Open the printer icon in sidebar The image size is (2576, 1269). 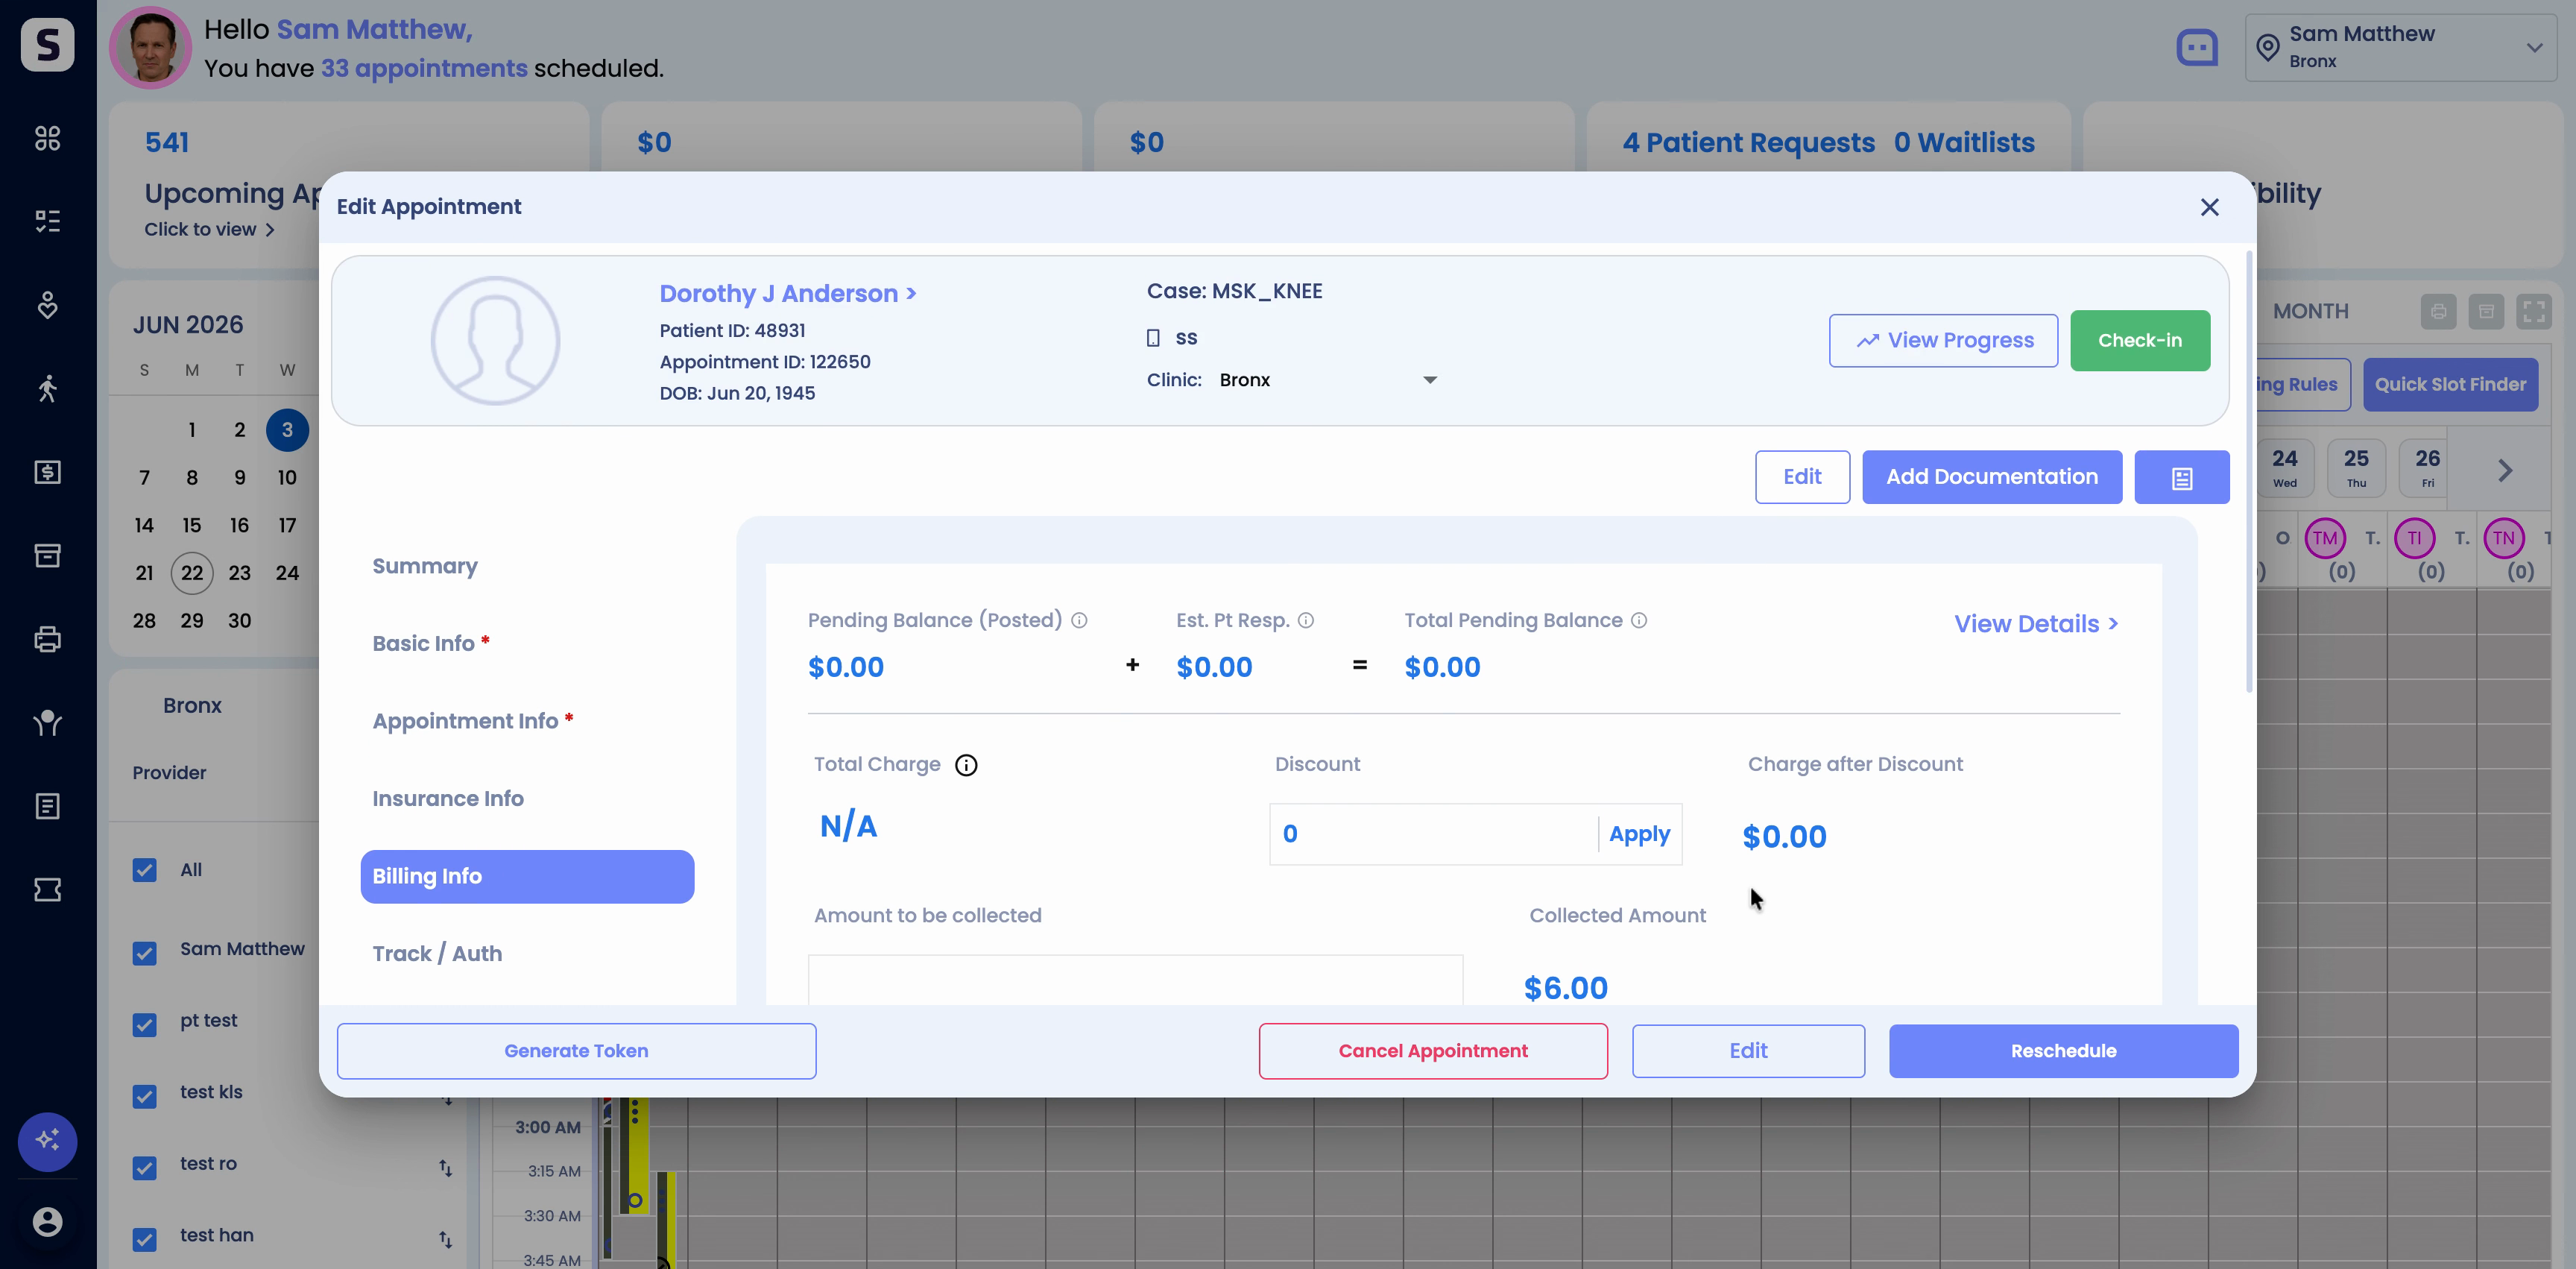pos(47,639)
